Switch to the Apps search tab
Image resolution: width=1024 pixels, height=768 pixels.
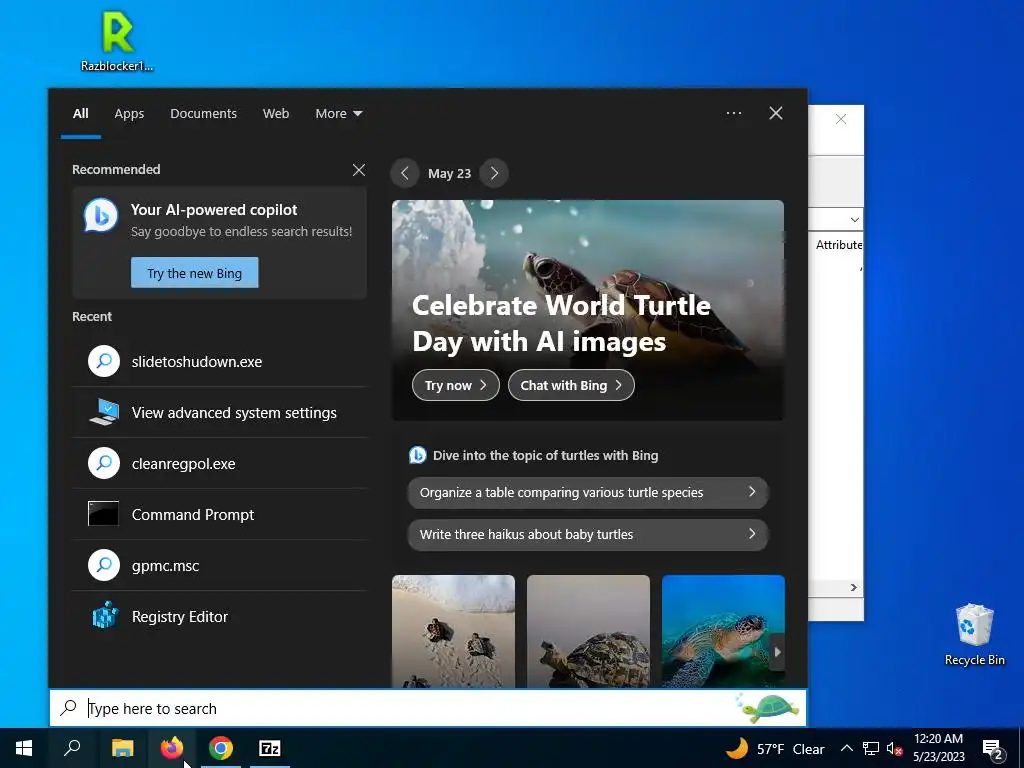coord(129,114)
